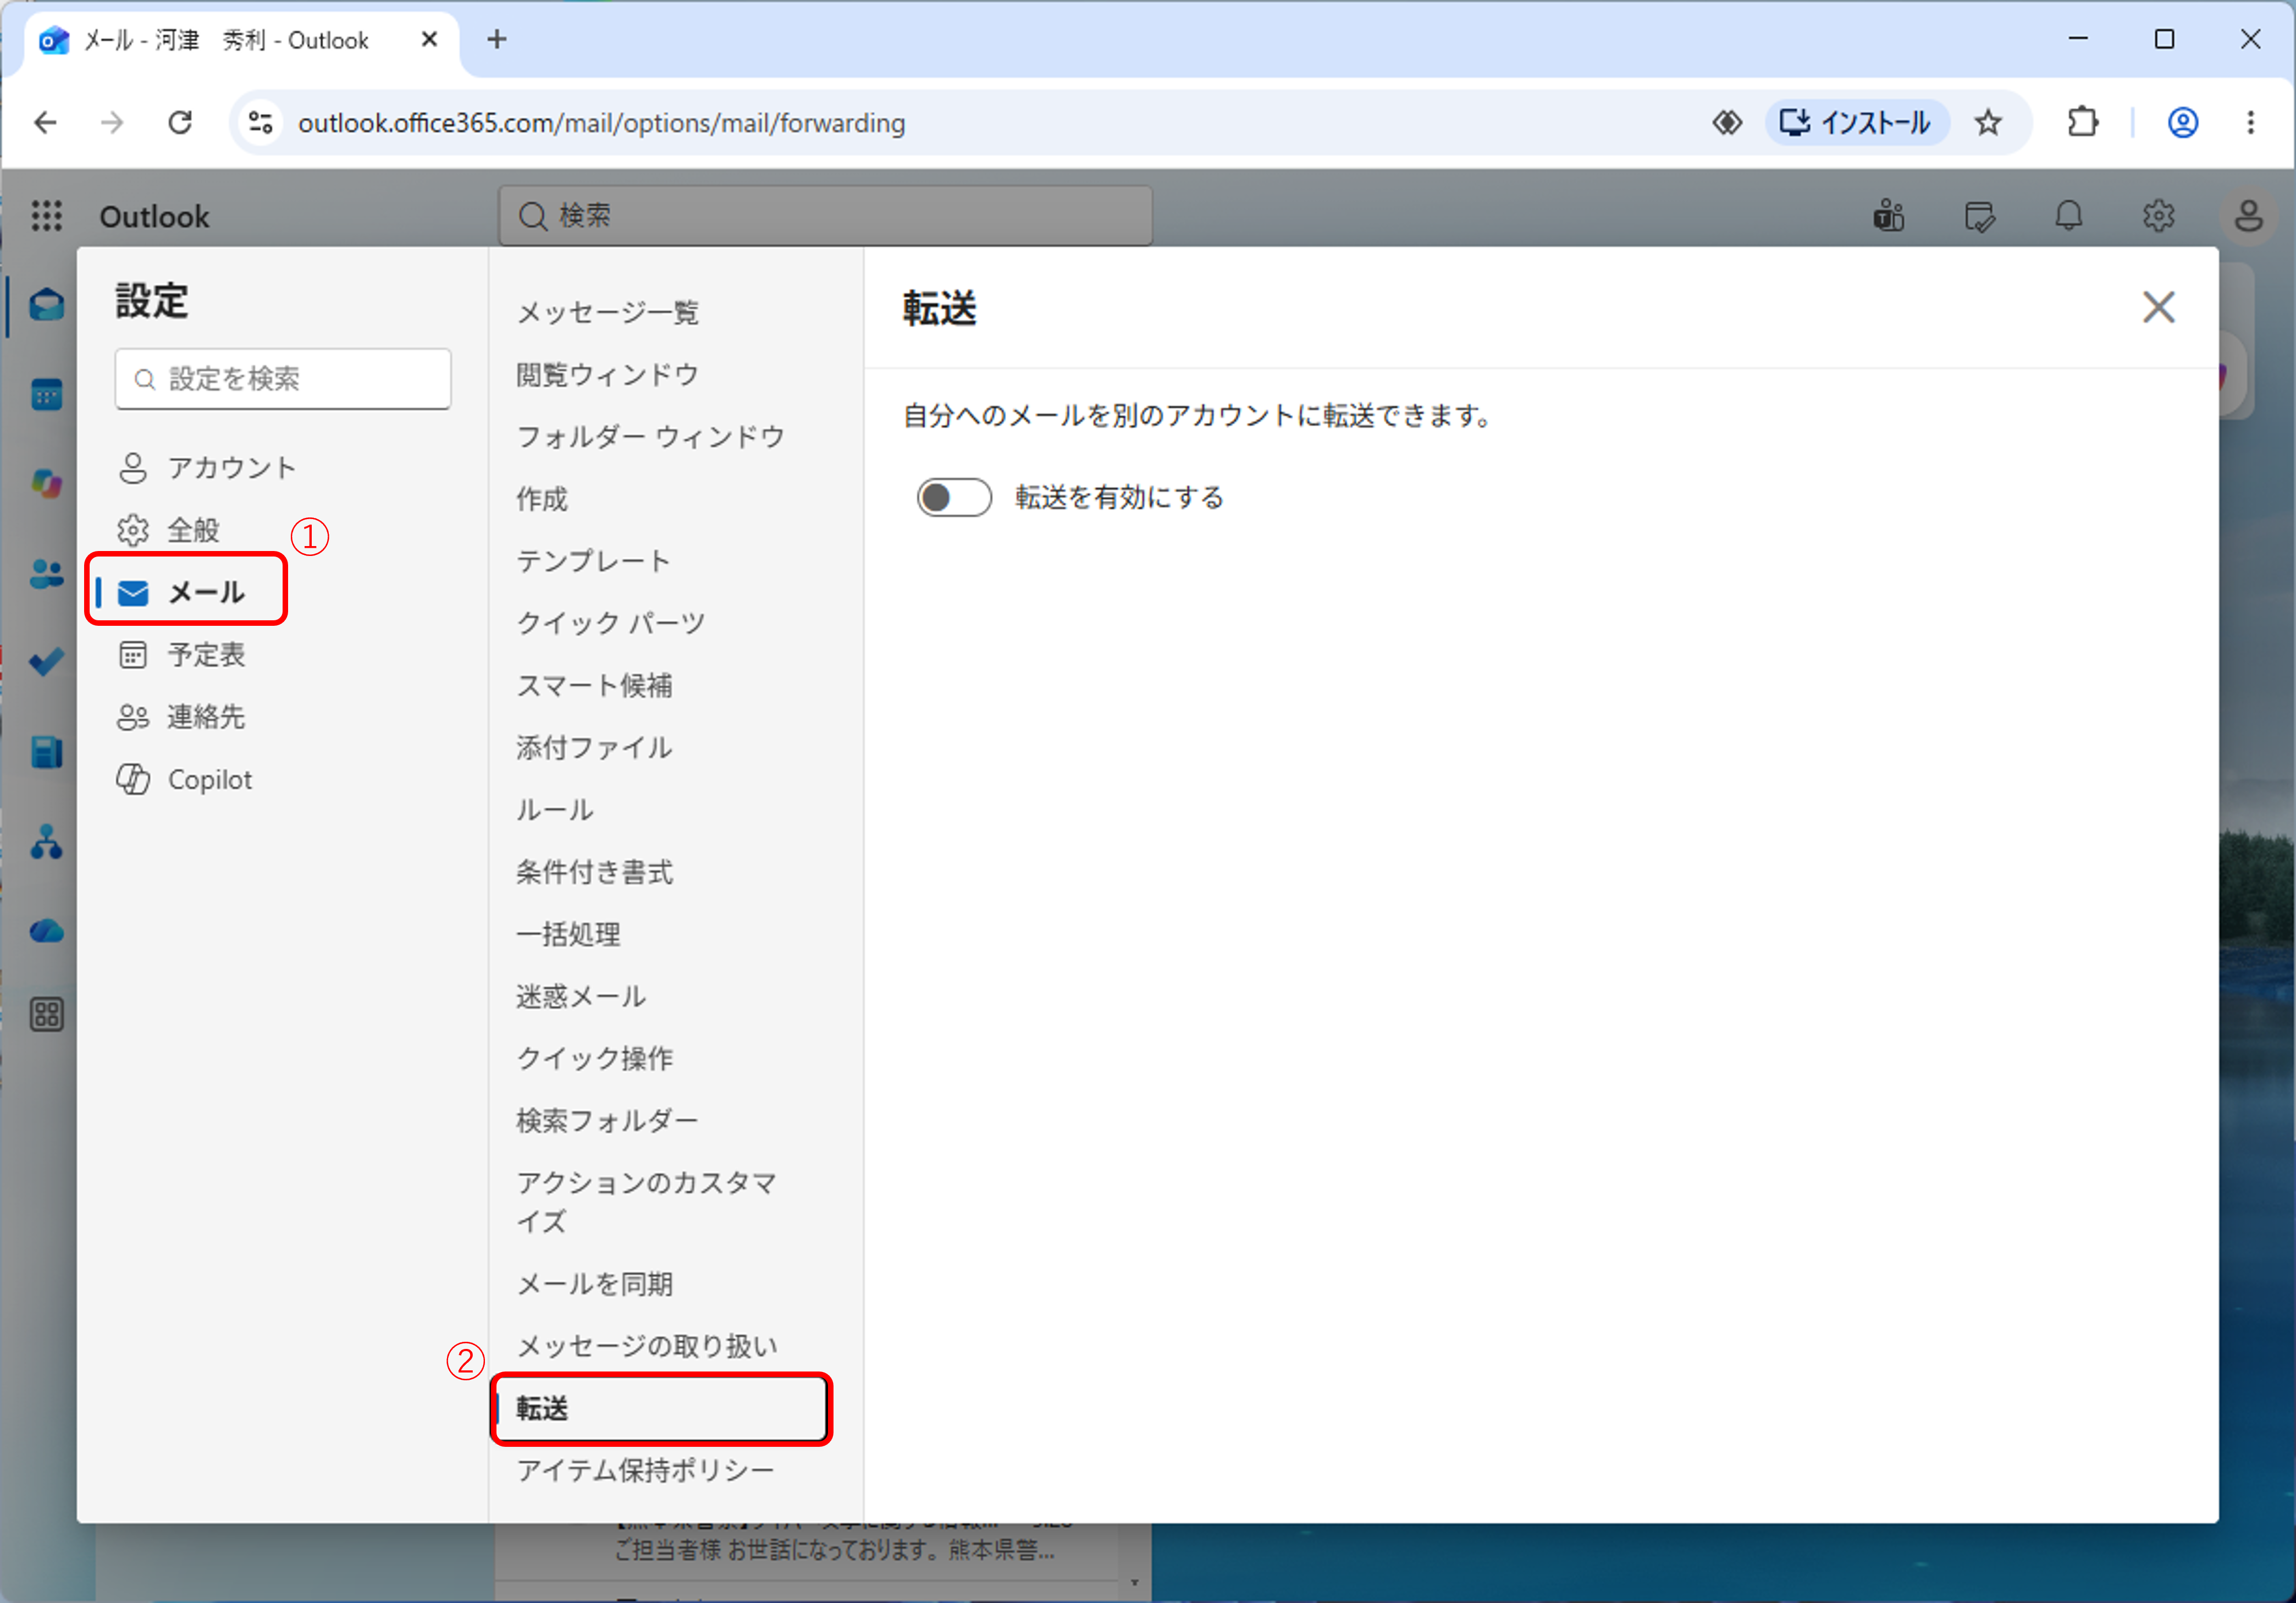Open the OneDrive cloud icon in rail
2296x1603 pixels.
[x=46, y=931]
